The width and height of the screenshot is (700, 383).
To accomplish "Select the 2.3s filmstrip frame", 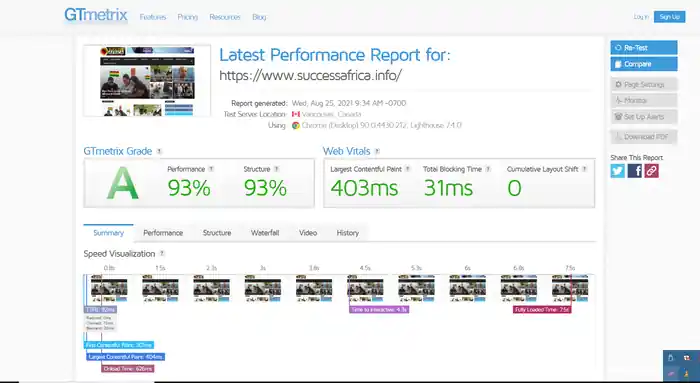I will (x=212, y=288).
